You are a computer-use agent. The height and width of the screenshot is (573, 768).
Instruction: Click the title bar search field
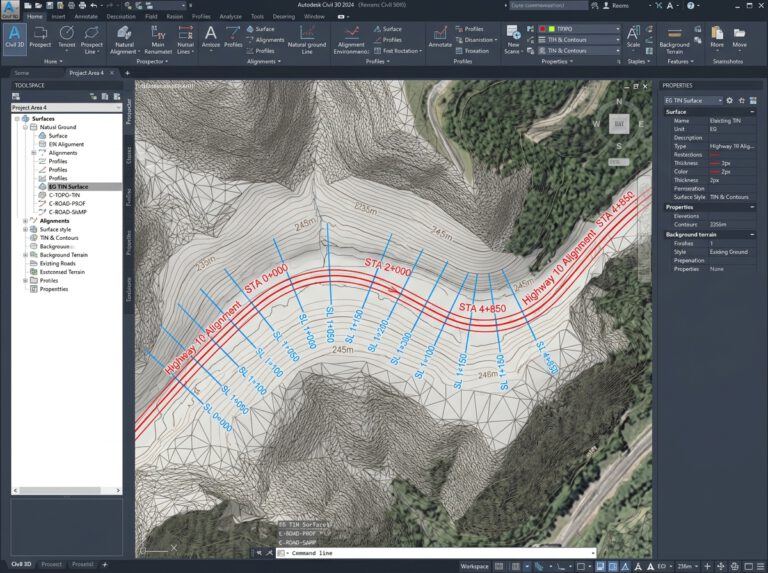coord(548,5)
